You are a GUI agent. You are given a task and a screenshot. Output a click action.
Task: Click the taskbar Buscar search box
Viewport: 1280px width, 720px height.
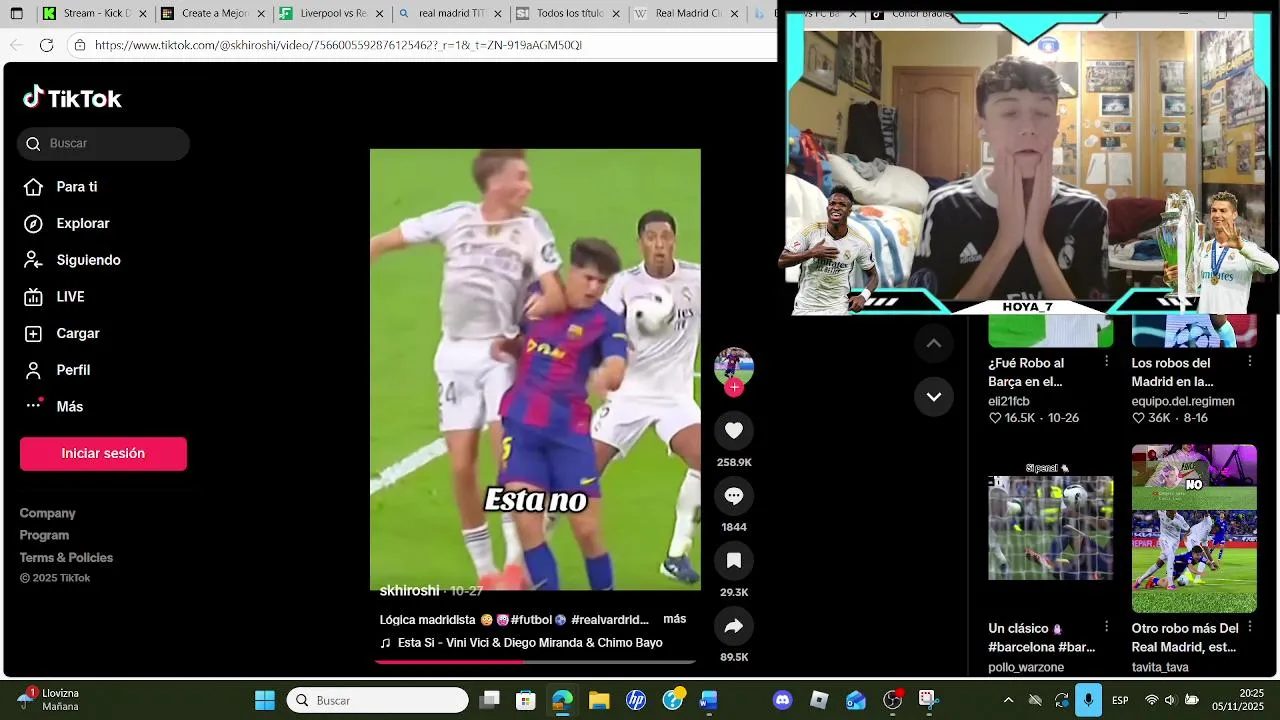(x=378, y=700)
